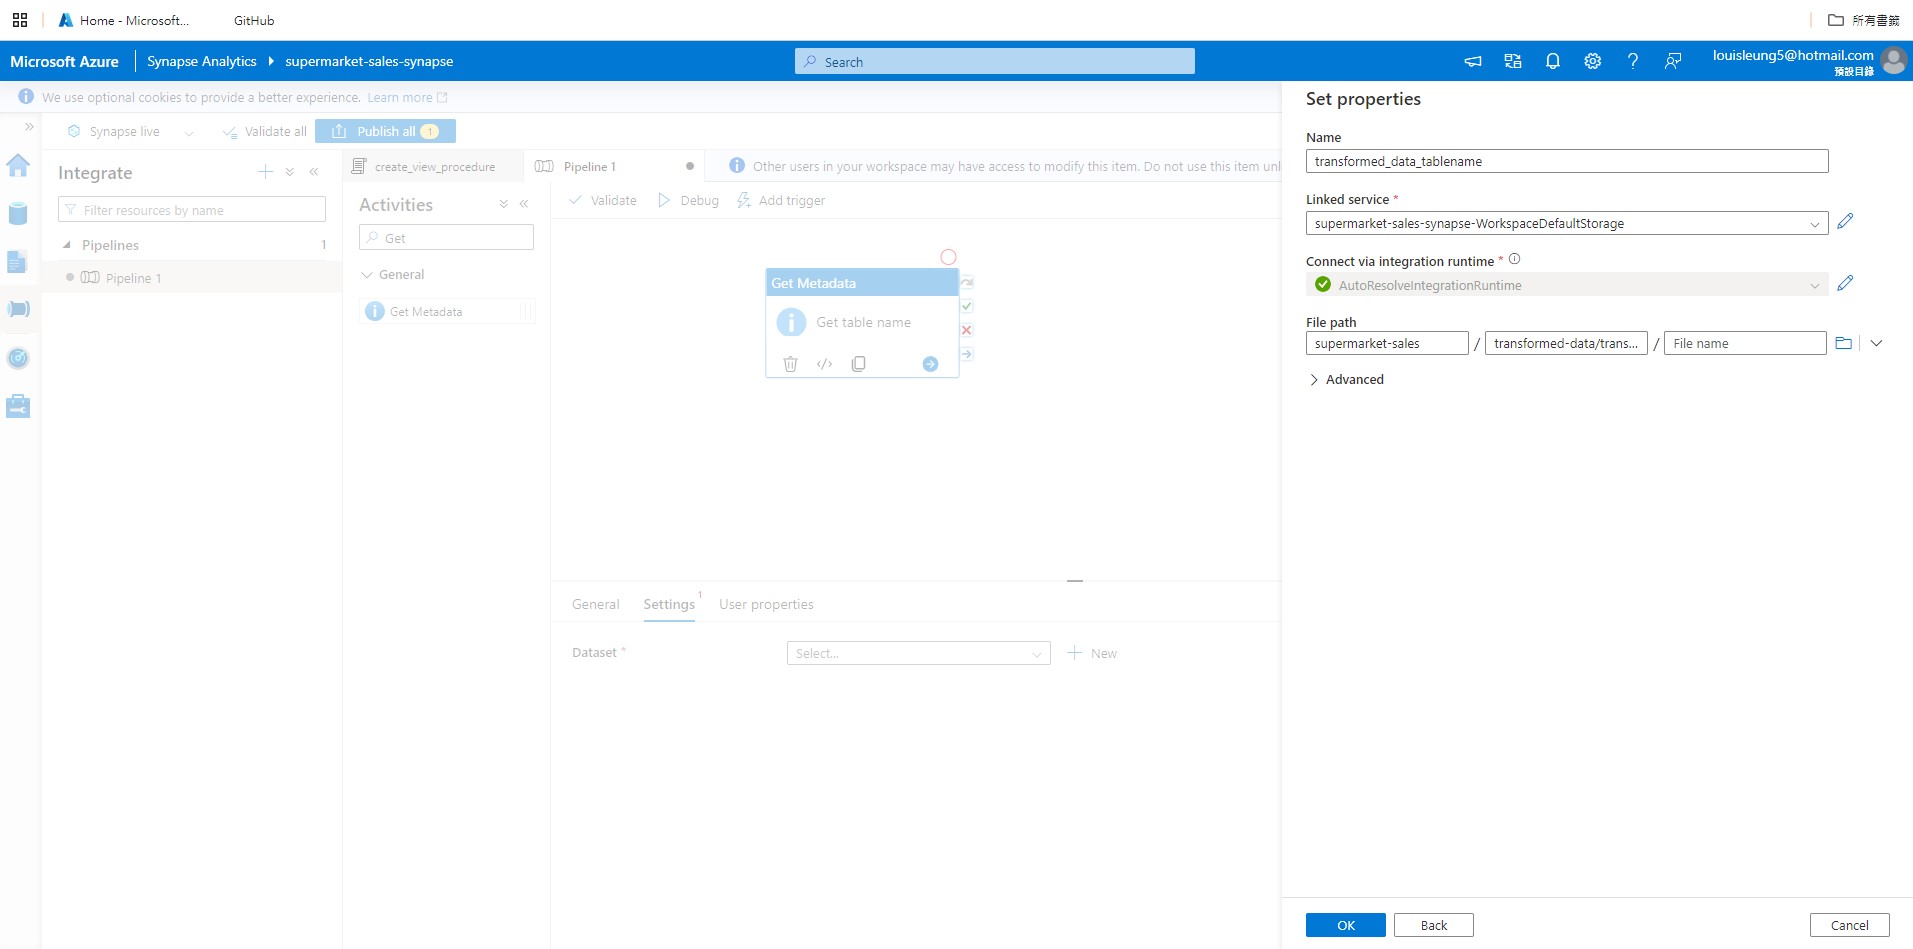Browse file path with the folder icon
Viewport: 1913px width, 949px height.
(1844, 343)
